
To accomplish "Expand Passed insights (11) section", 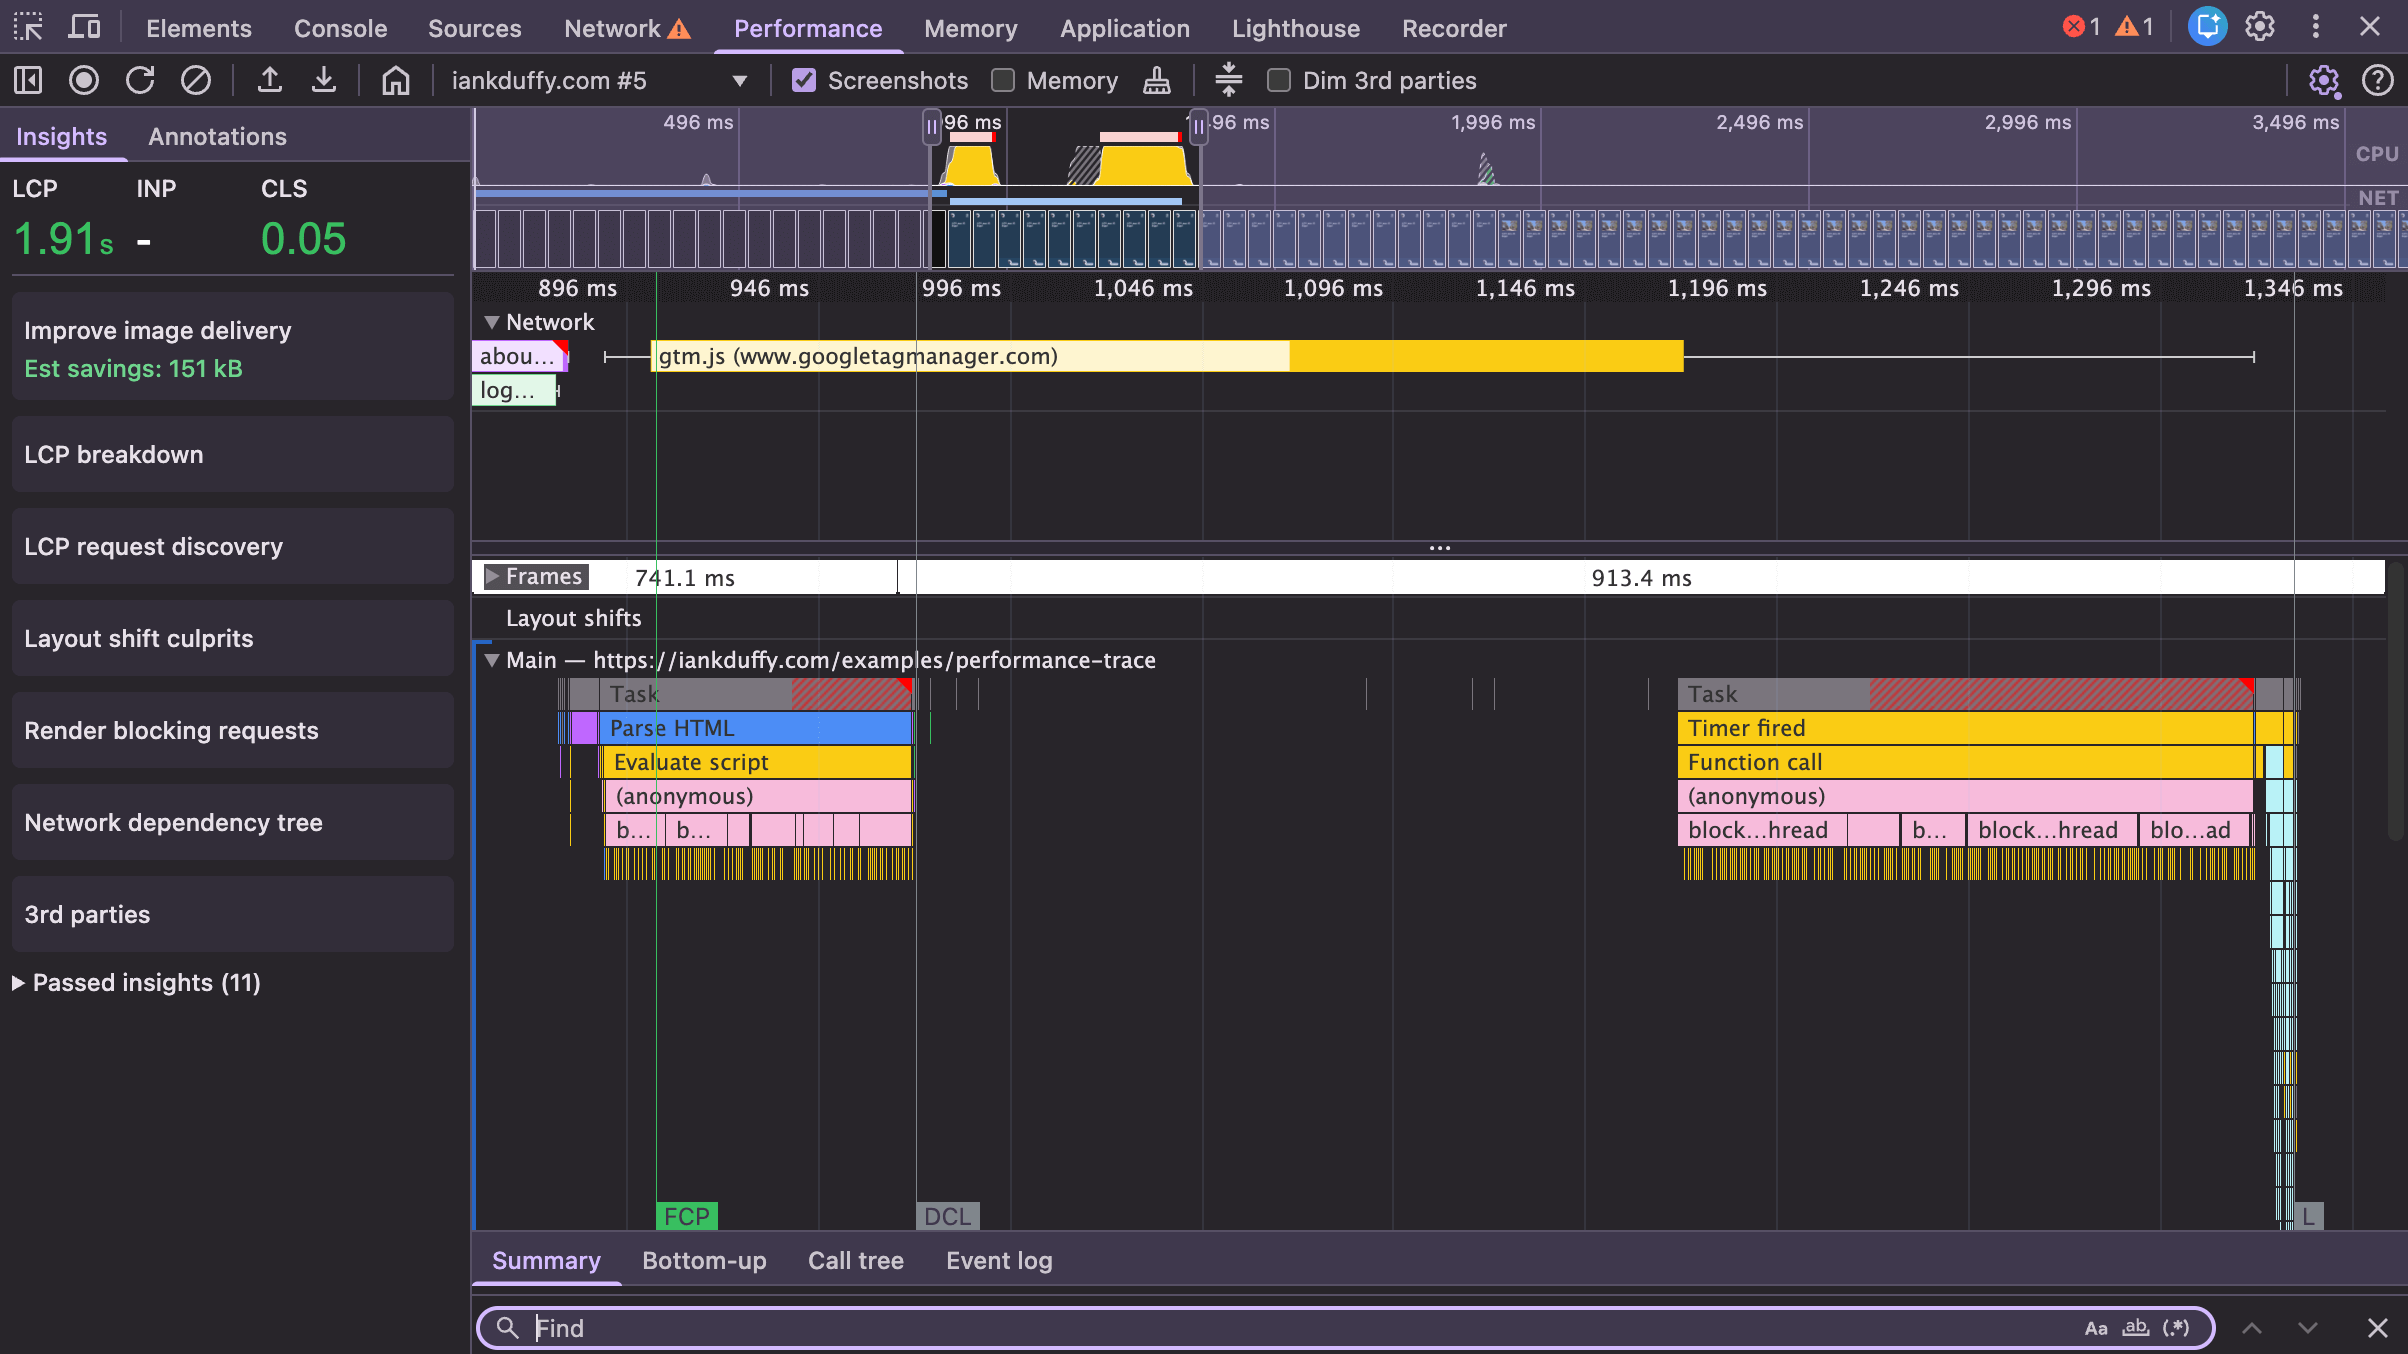I will pyautogui.click(x=19, y=983).
